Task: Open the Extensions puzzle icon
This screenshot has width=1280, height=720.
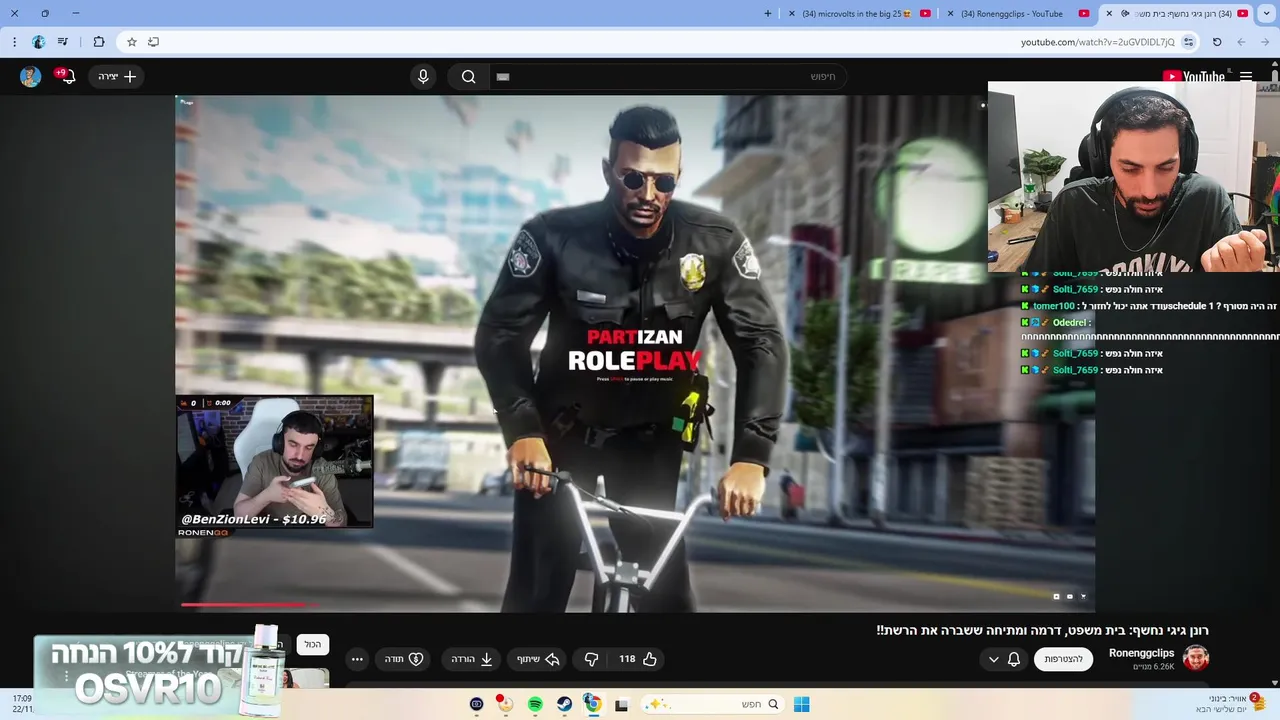Action: [x=98, y=42]
